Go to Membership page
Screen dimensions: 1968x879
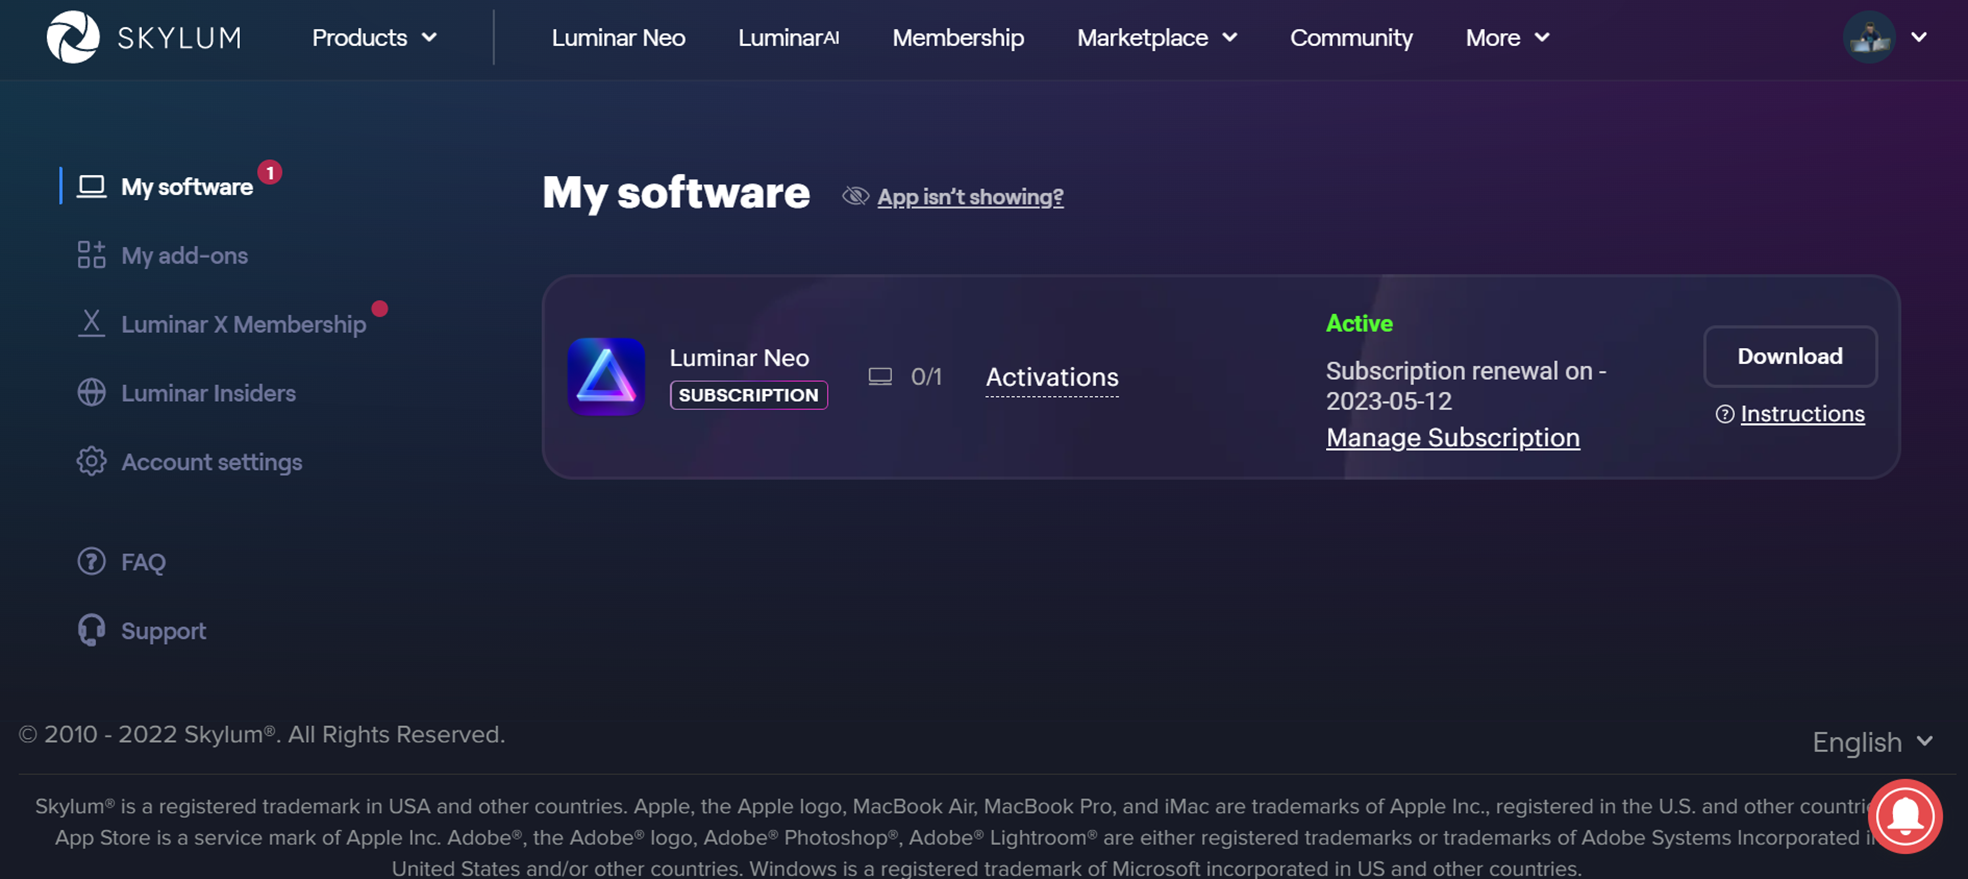tap(958, 38)
